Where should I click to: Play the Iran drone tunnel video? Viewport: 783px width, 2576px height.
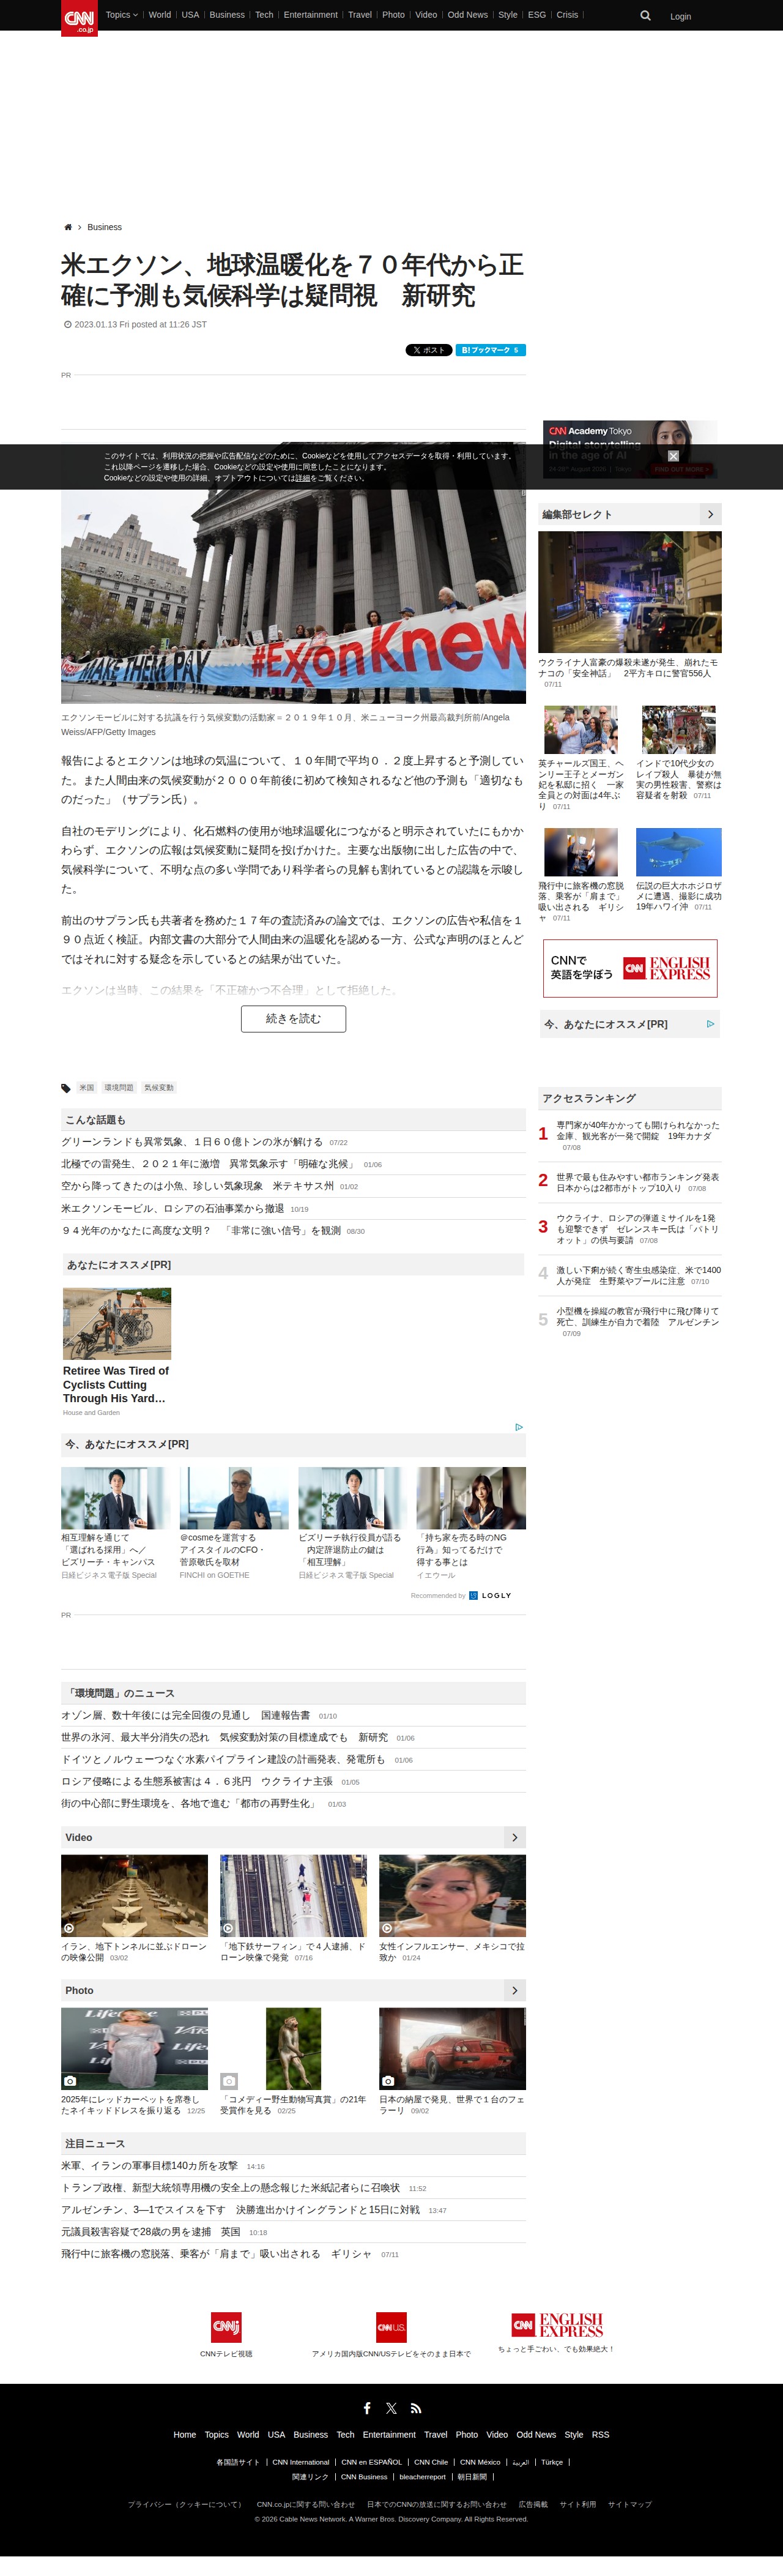[134, 1896]
